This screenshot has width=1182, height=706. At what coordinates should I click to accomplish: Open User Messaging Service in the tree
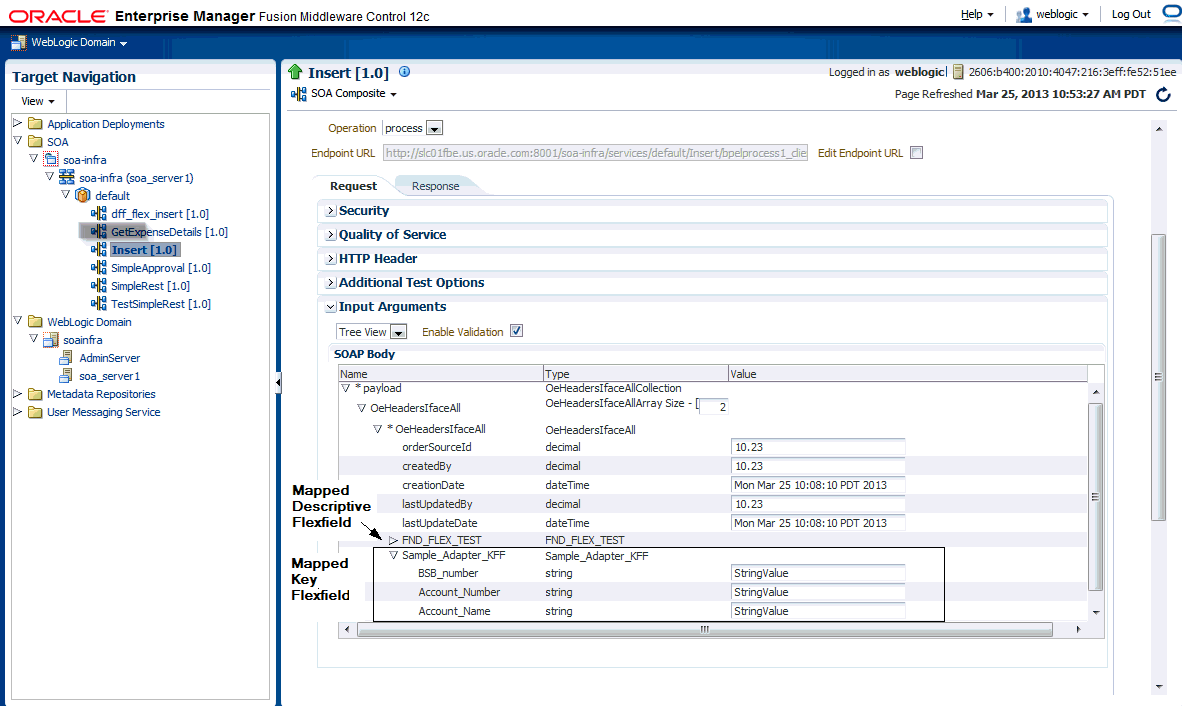pyautogui.click(x=103, y=412)
